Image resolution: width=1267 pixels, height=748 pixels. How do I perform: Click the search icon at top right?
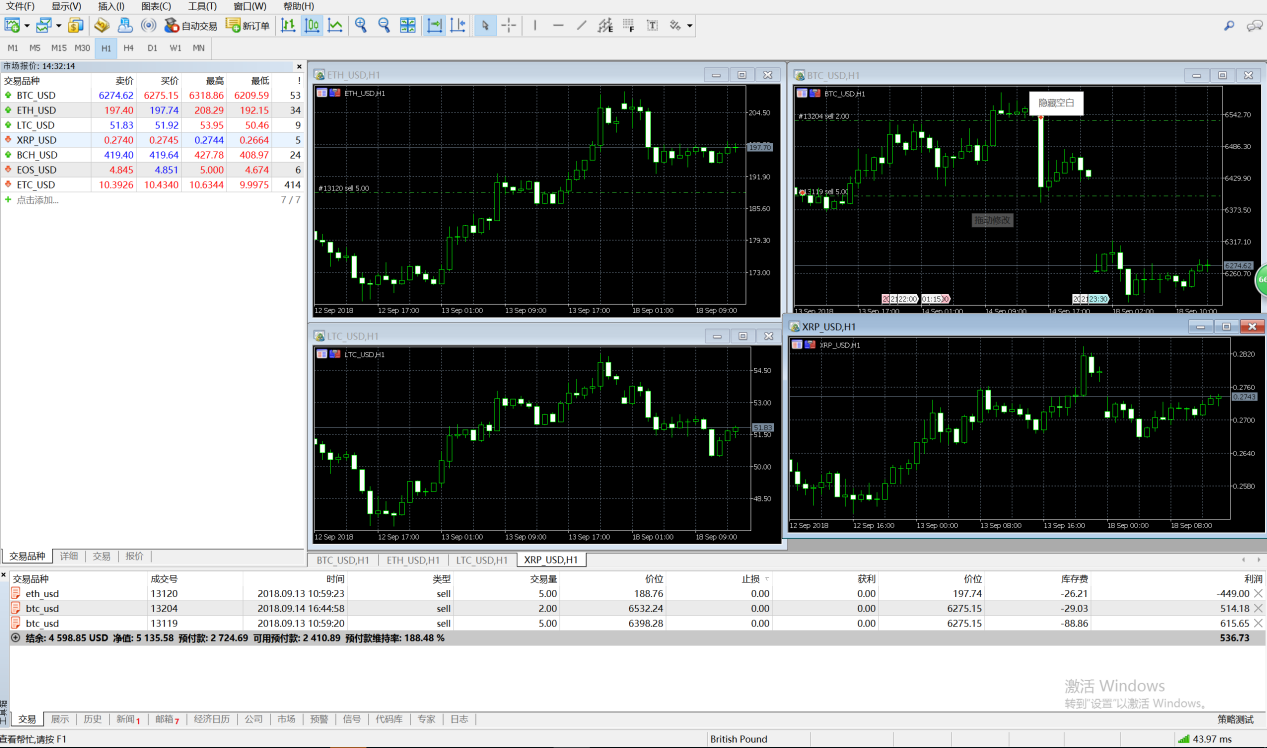(x=1229, y=26)
